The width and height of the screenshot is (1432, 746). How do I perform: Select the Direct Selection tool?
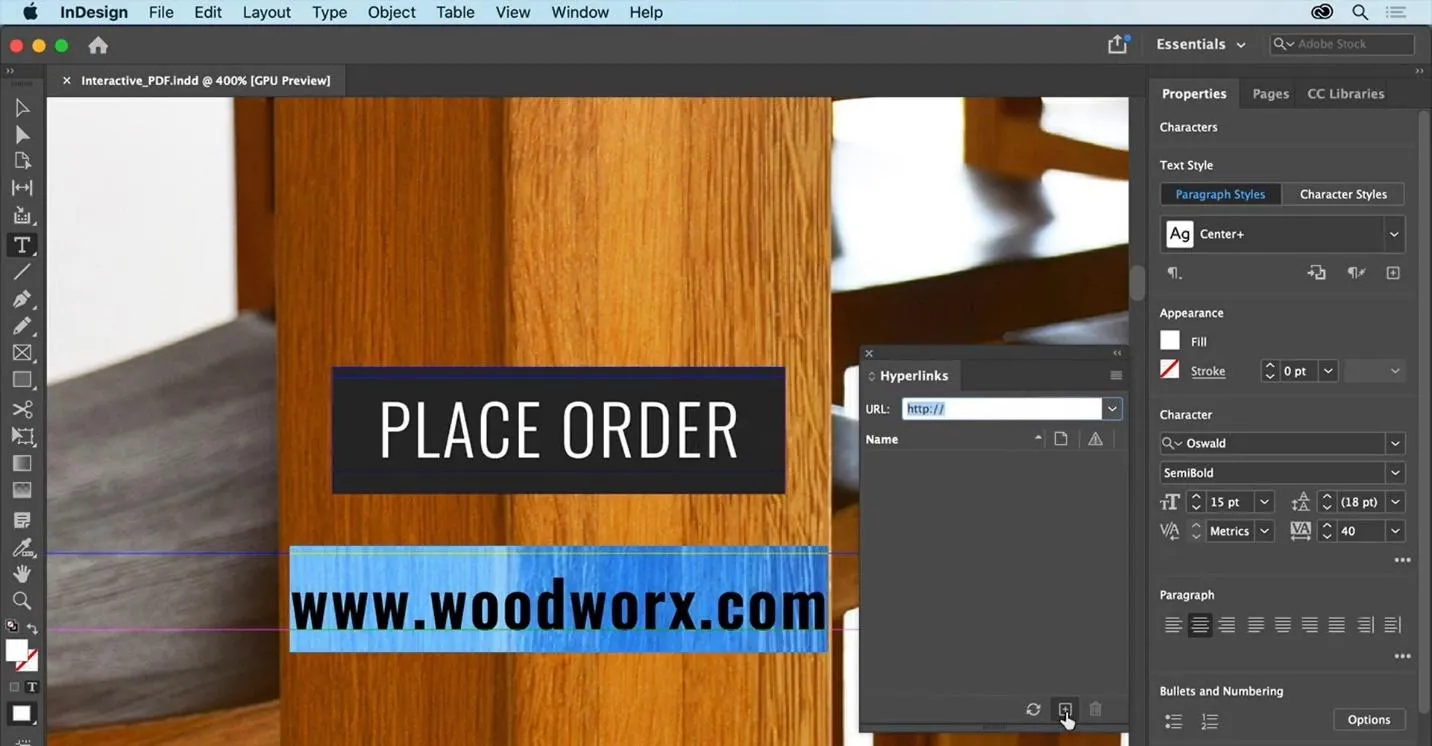[22, 135]
